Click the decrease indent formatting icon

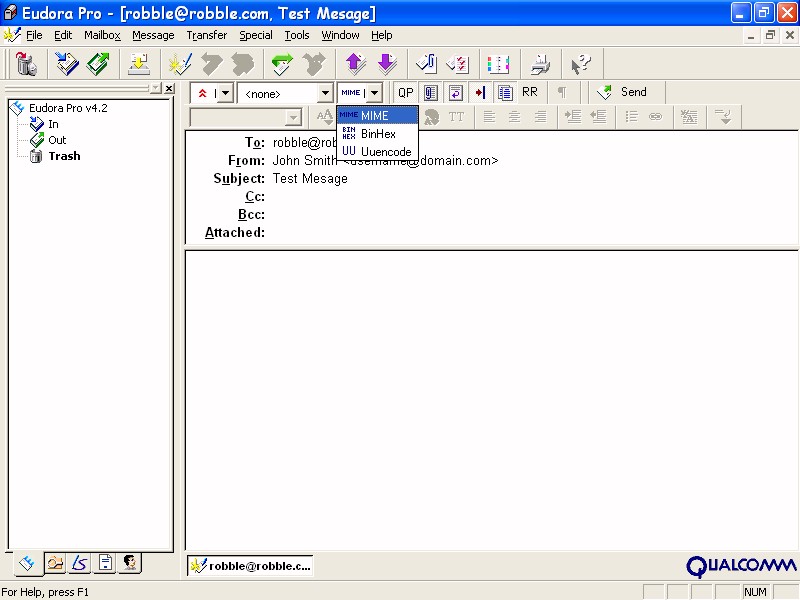[598, 117]
